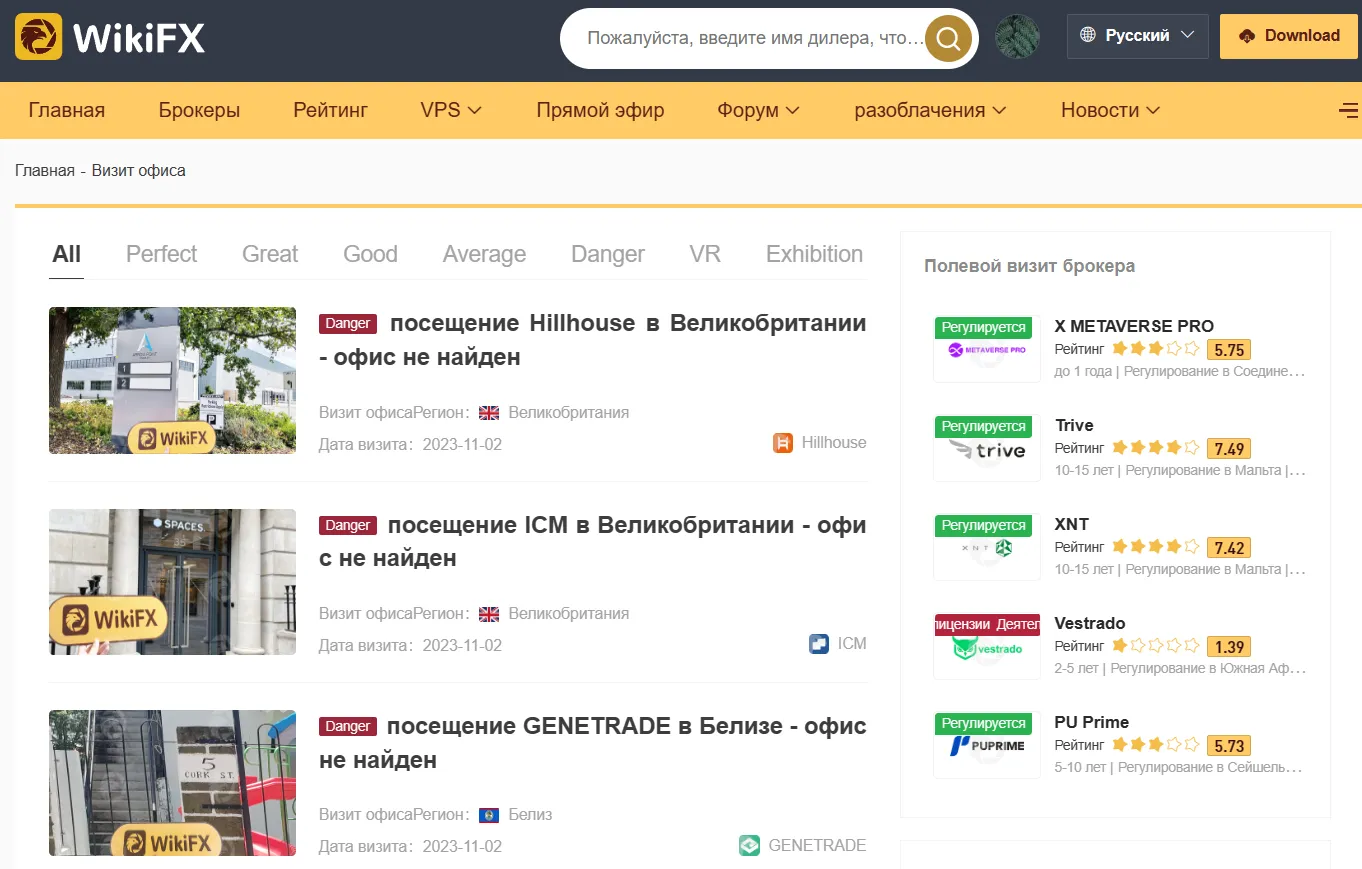1362x869 pixels.
Task: Click the magnifier search button
Action: pos(948,39)
